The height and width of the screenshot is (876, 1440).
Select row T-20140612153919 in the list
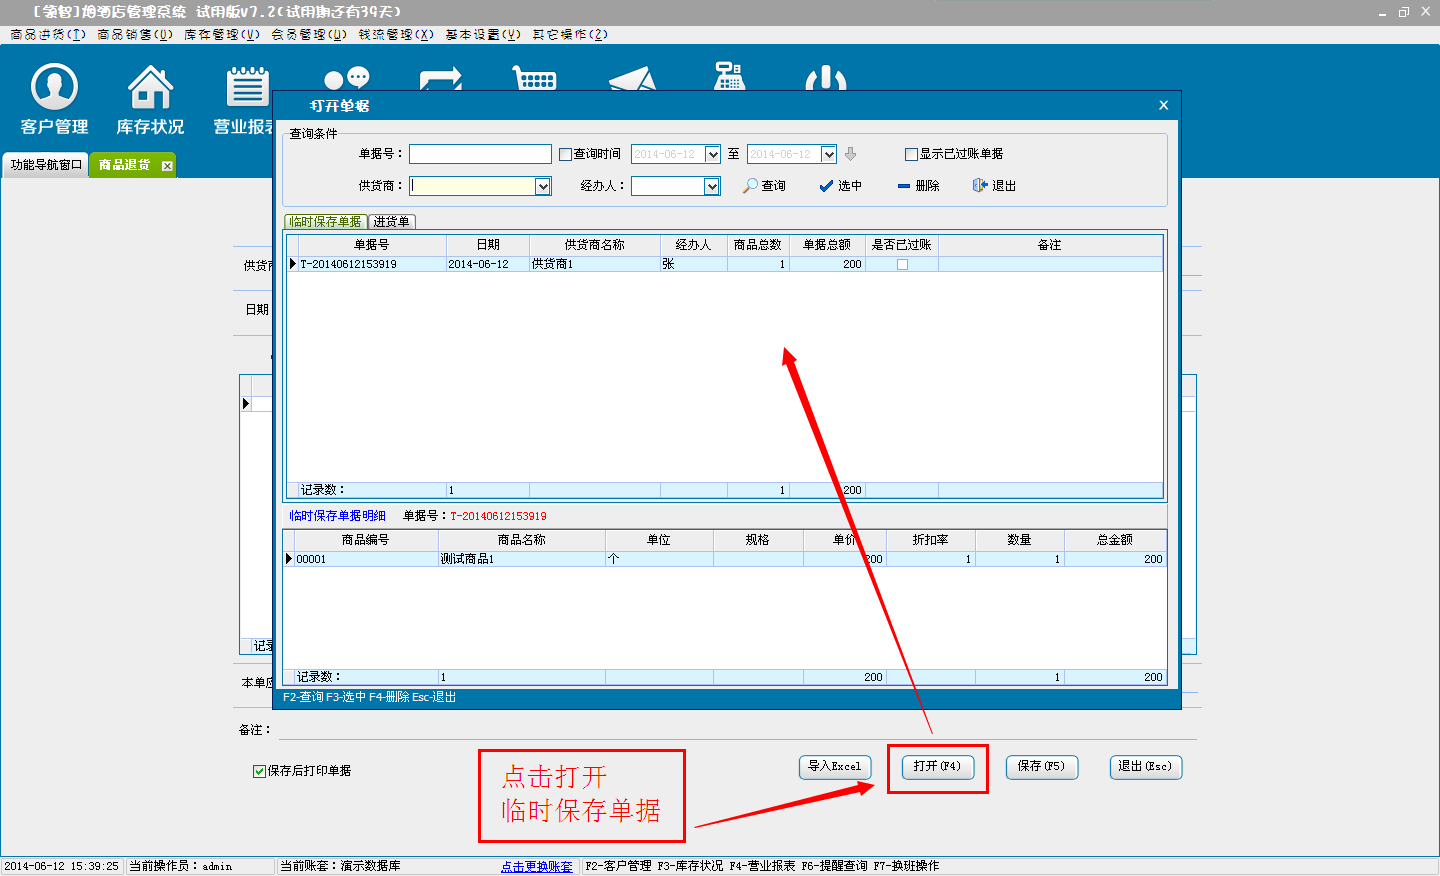point(370,264)
